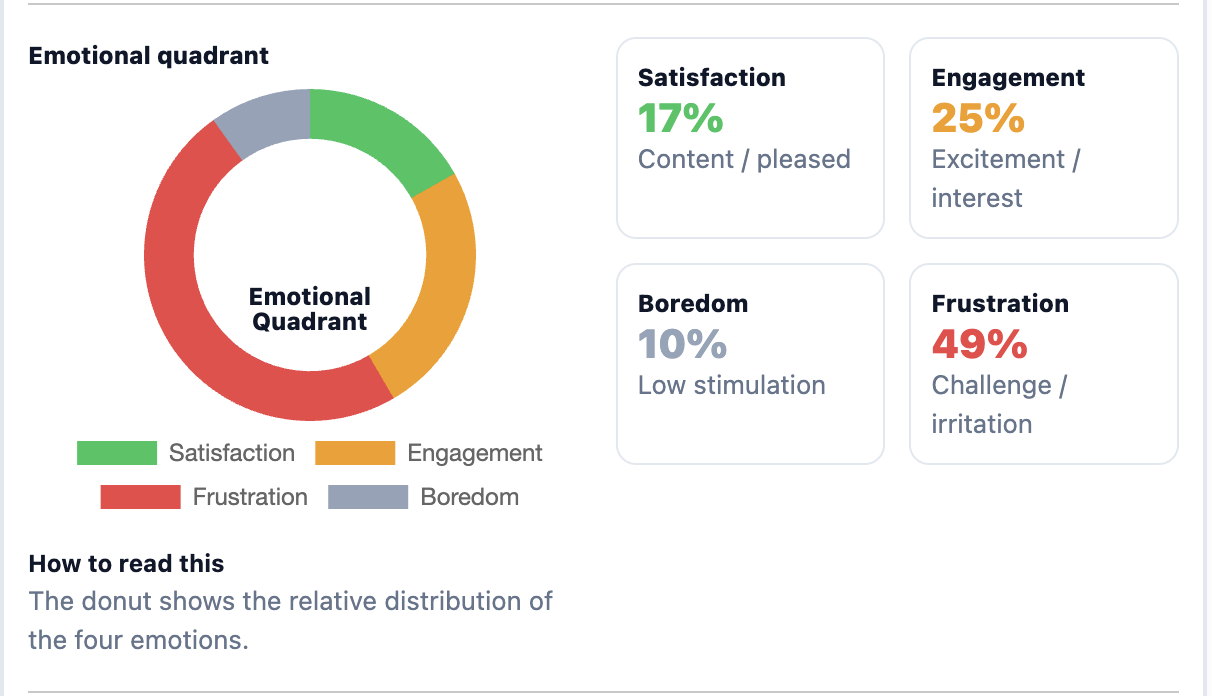Click the orange Engagement legend color box
This screenshot has height=696, width=1212.
(355, 453)
